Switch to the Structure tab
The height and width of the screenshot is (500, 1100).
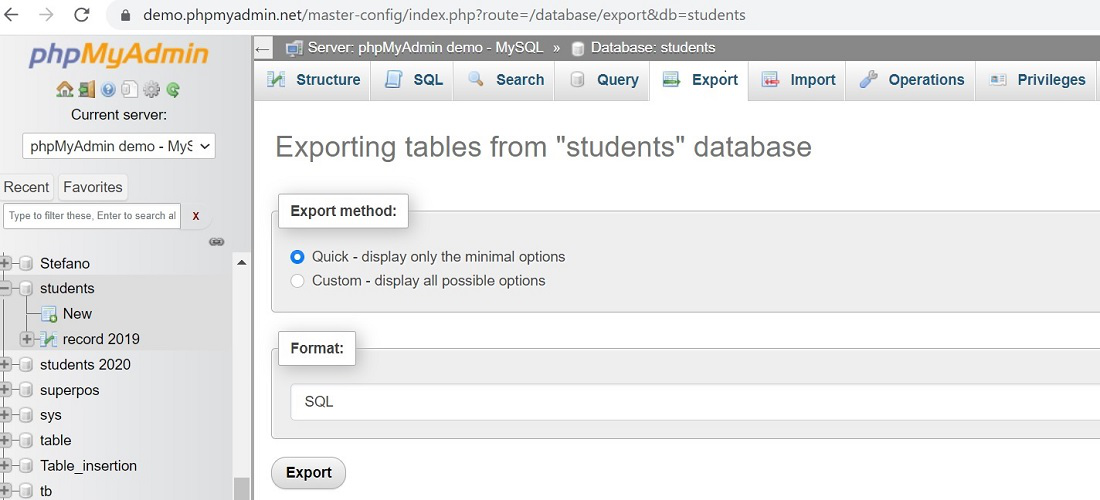coord(314,80)
